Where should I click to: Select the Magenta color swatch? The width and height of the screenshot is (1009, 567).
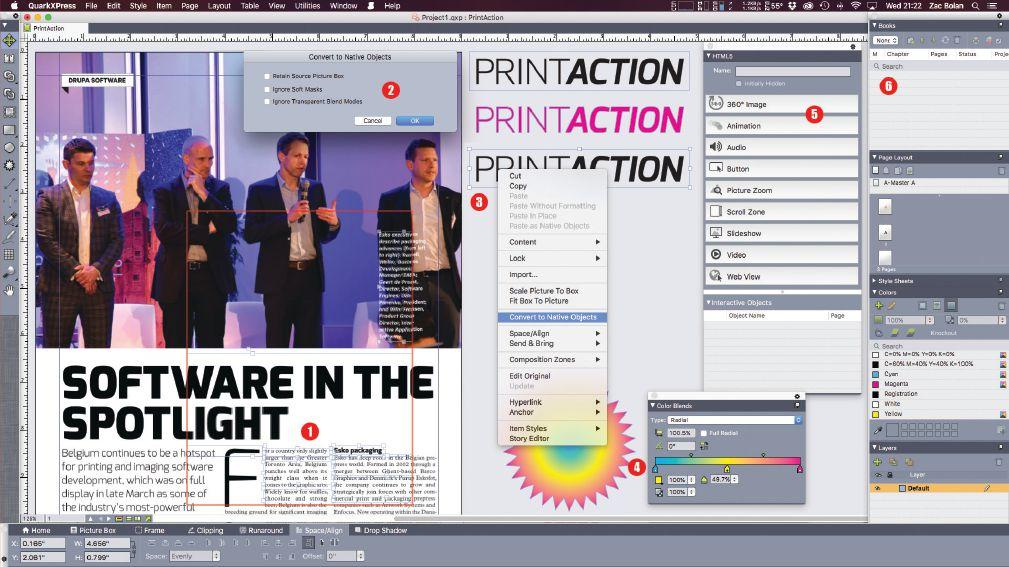[875, 384]
